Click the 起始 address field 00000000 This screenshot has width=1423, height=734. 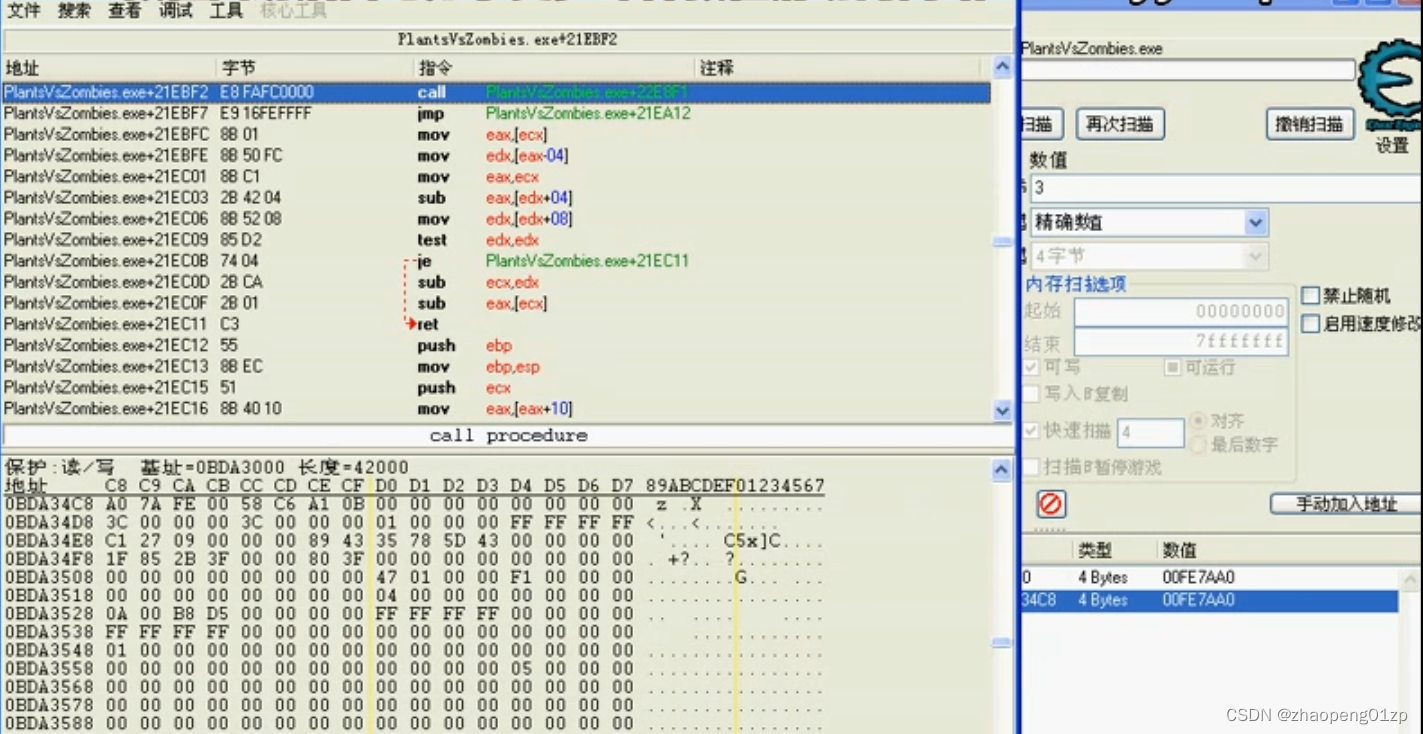tap(1181, 311)
